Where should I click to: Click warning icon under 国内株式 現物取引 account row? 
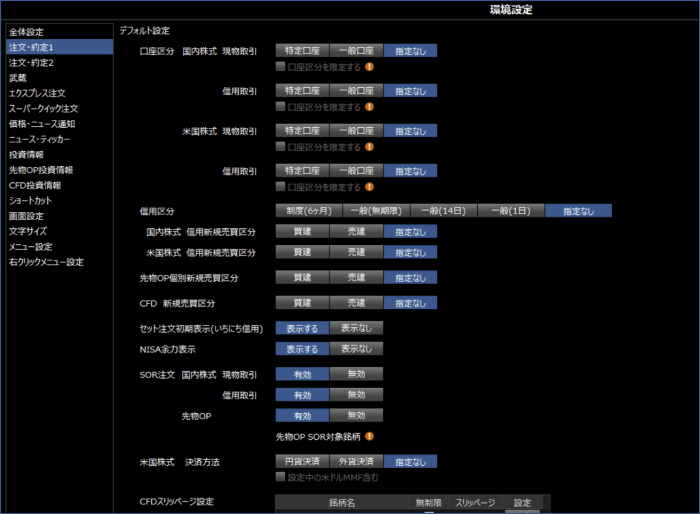tap(369, 67)
